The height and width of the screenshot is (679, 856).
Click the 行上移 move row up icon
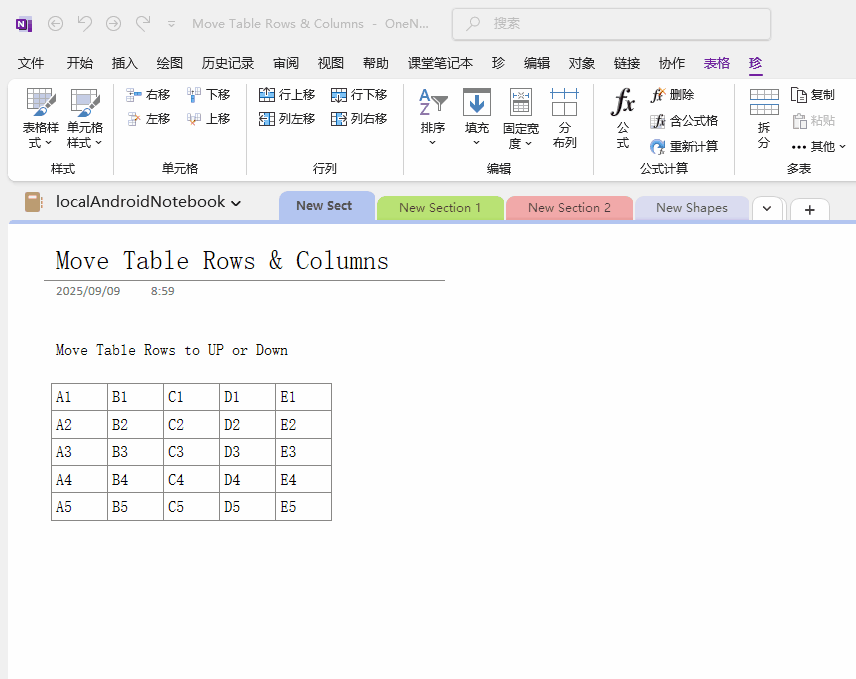267,95
